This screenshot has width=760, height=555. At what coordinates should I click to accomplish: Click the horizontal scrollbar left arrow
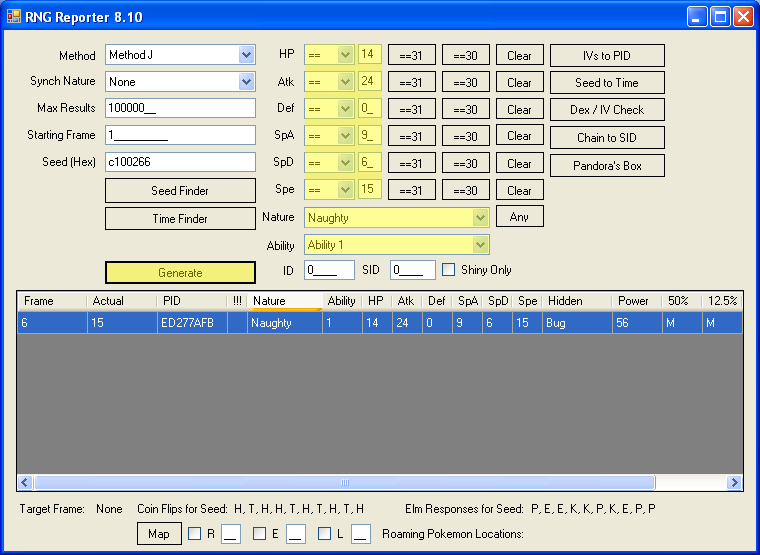(x=25, y=483)
